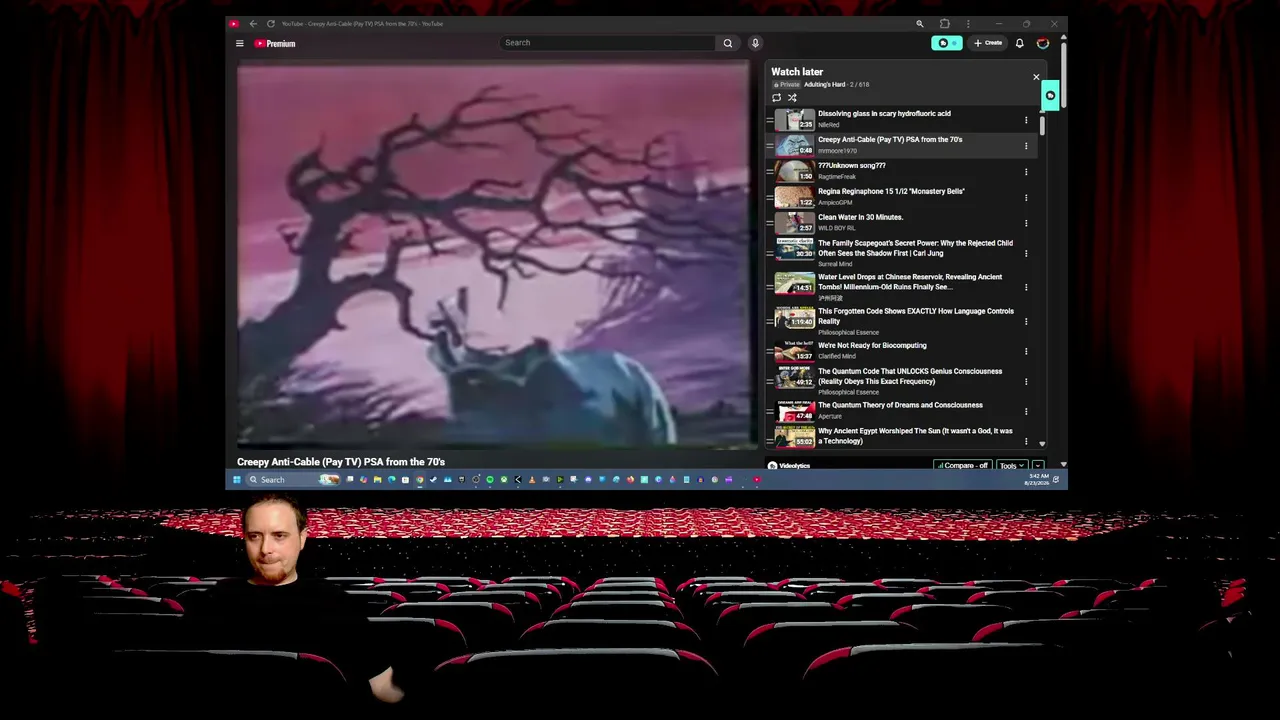Screen dimensions: 1280x720
Task: Open the browser three-dot menu
Action: 968,23
